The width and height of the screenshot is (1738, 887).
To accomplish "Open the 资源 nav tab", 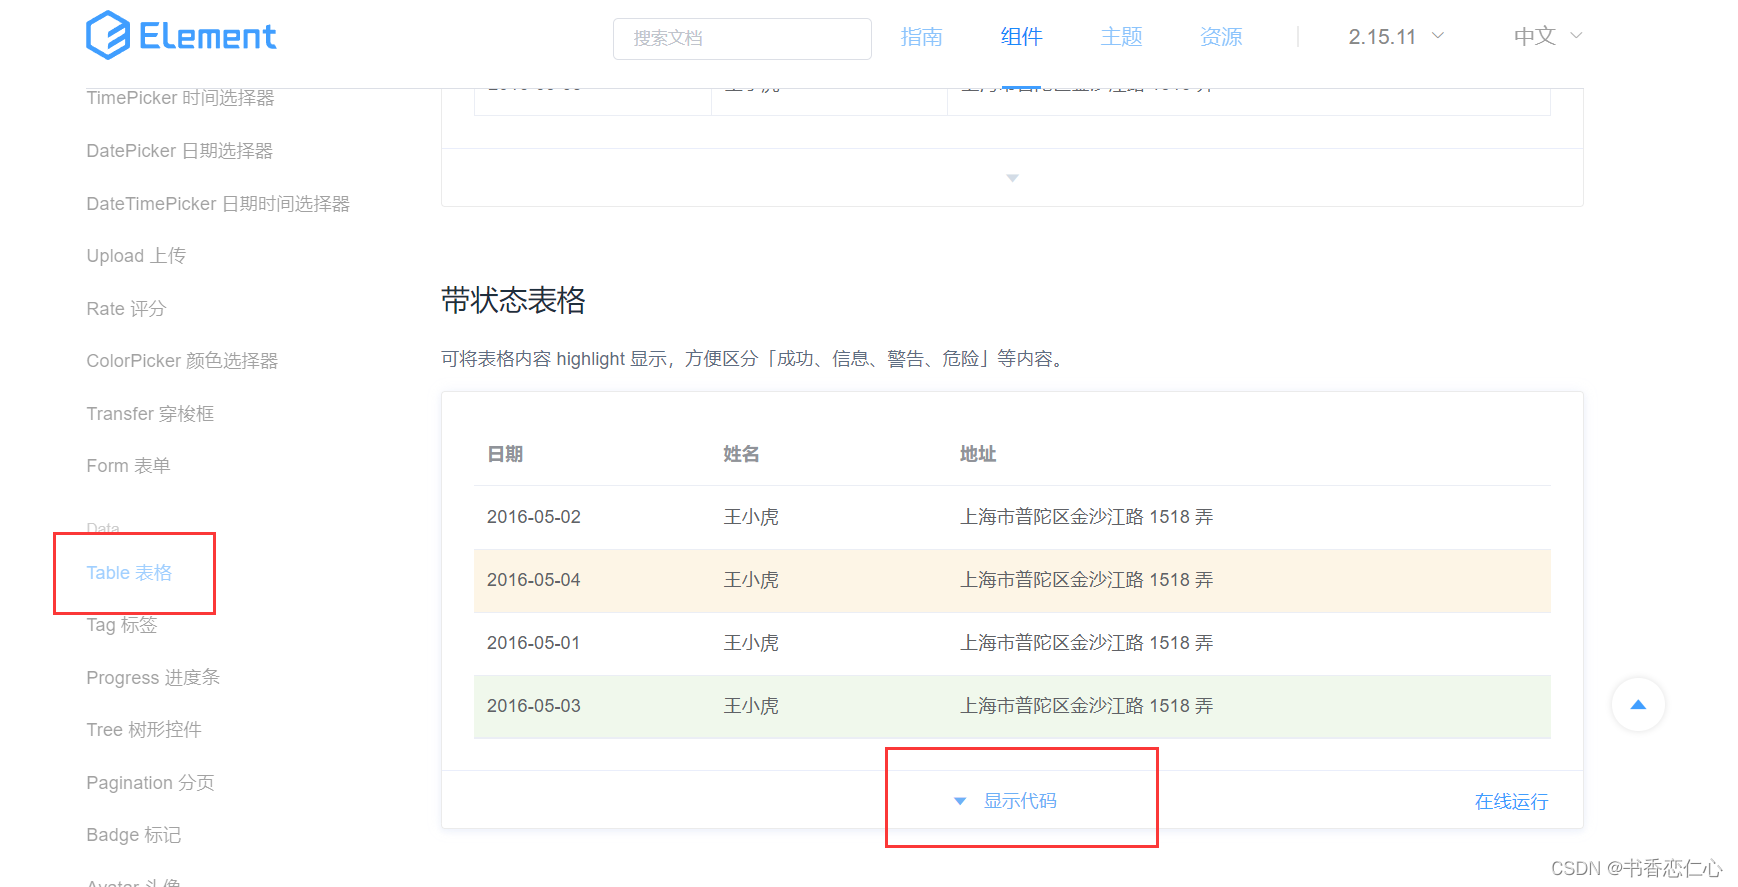I will (1221, 37).
